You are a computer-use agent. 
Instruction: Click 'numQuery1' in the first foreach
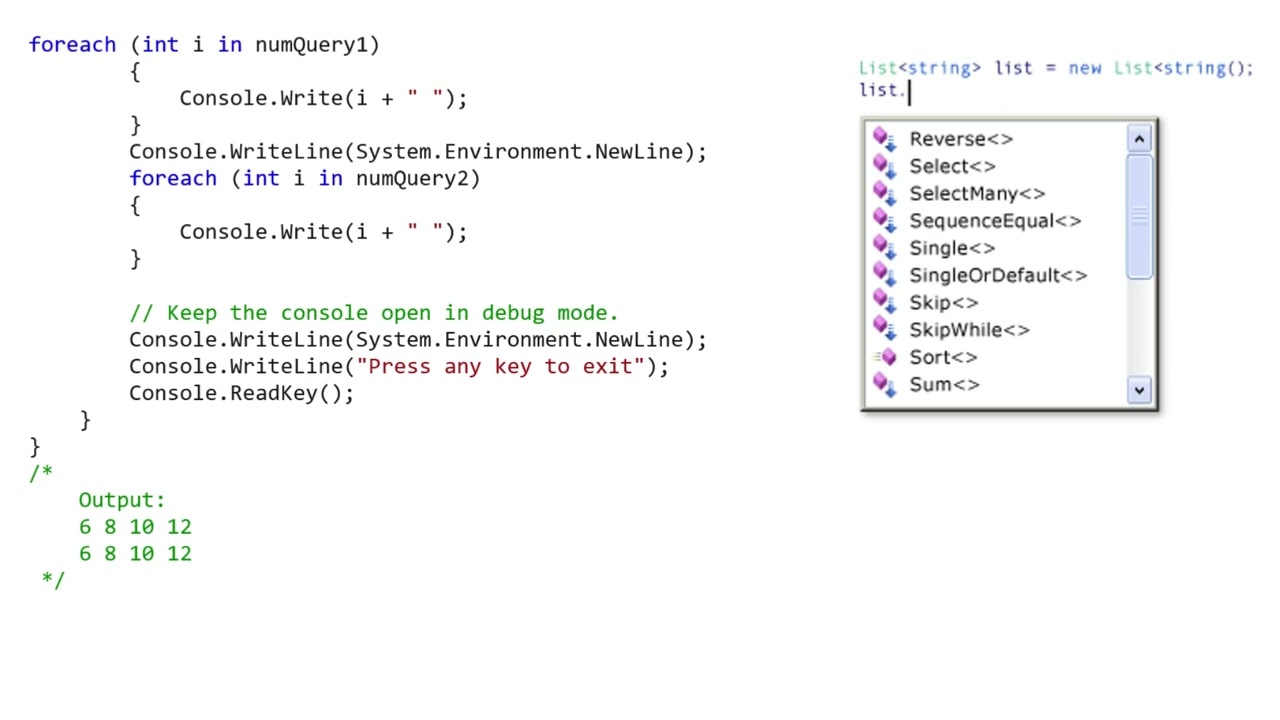pos(311,45)
